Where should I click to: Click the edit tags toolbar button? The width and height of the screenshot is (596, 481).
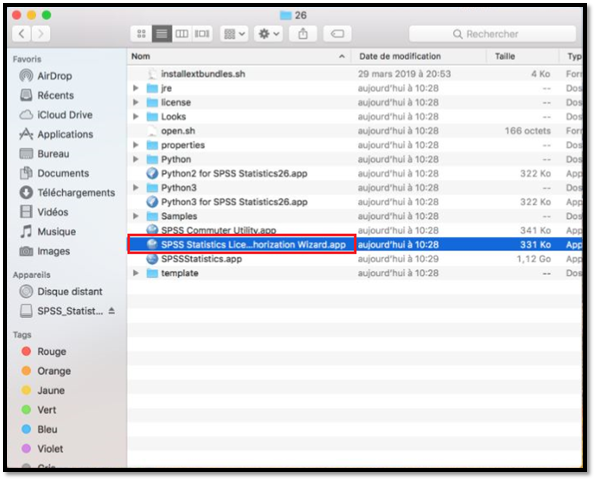tap(337, 34)
